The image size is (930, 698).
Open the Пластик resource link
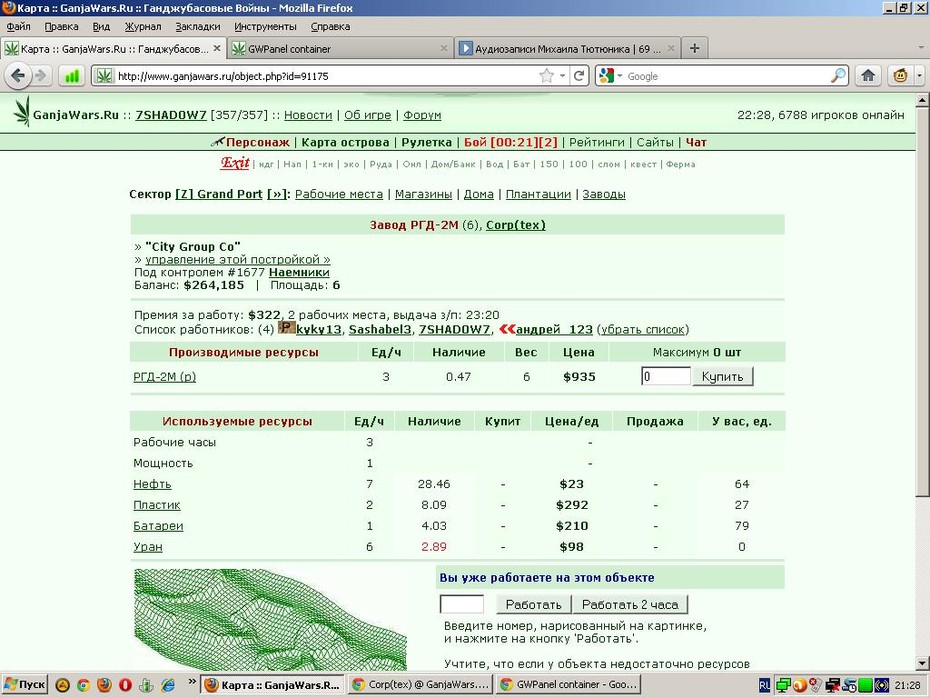pos(157,505)
